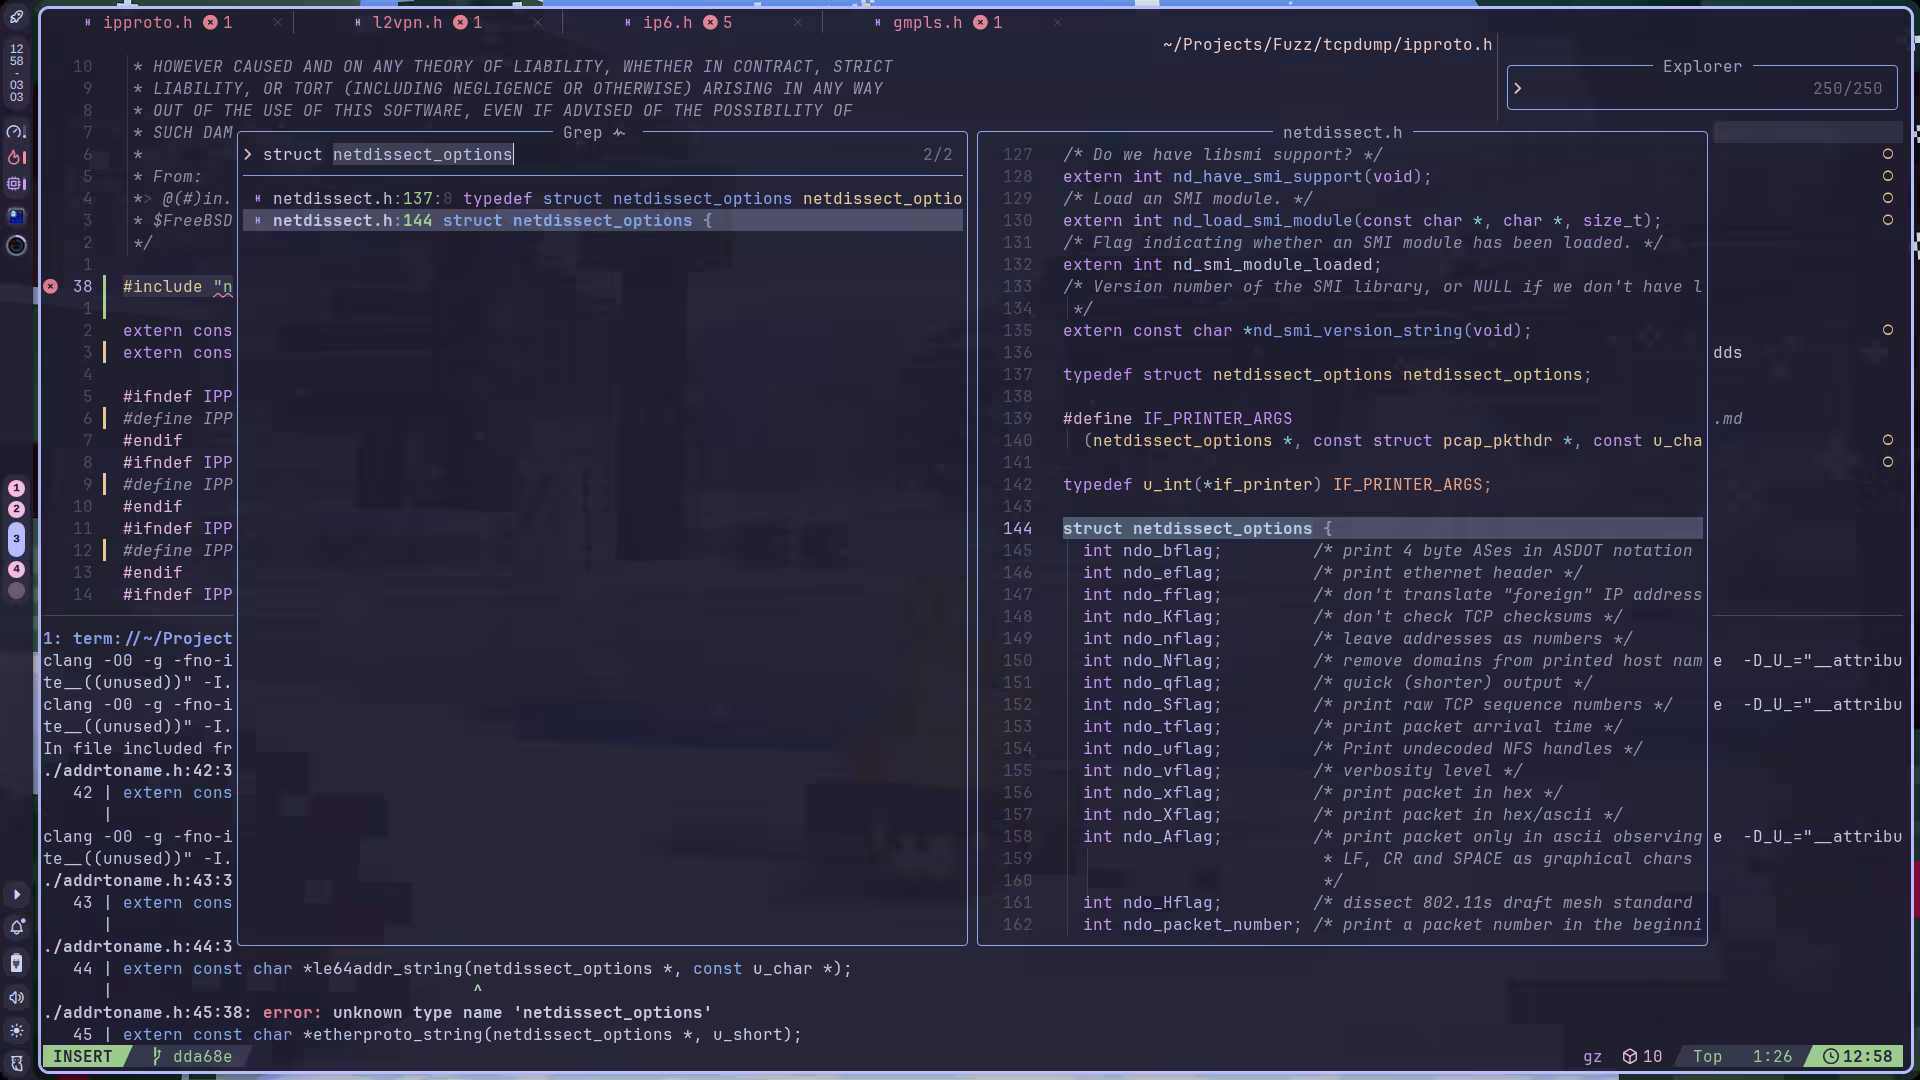Click the flame temperature icon
The image size is (1920, 1080).
click(x=16, y=157)
